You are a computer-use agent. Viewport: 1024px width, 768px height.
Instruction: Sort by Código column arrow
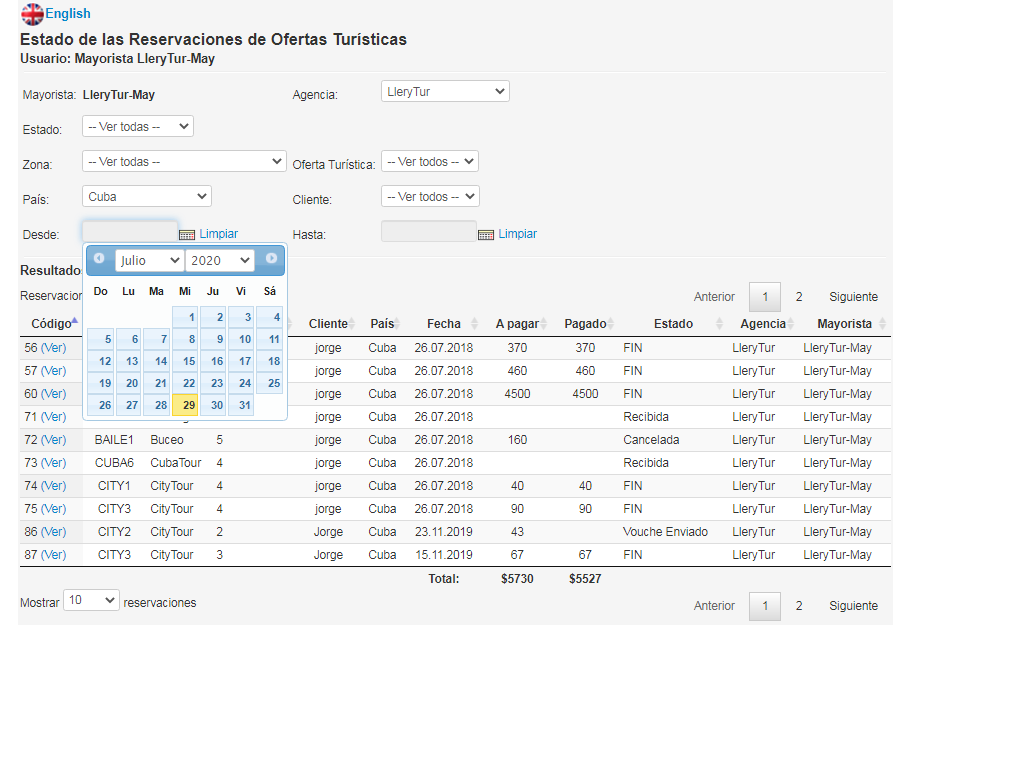(x=75, y=321)
